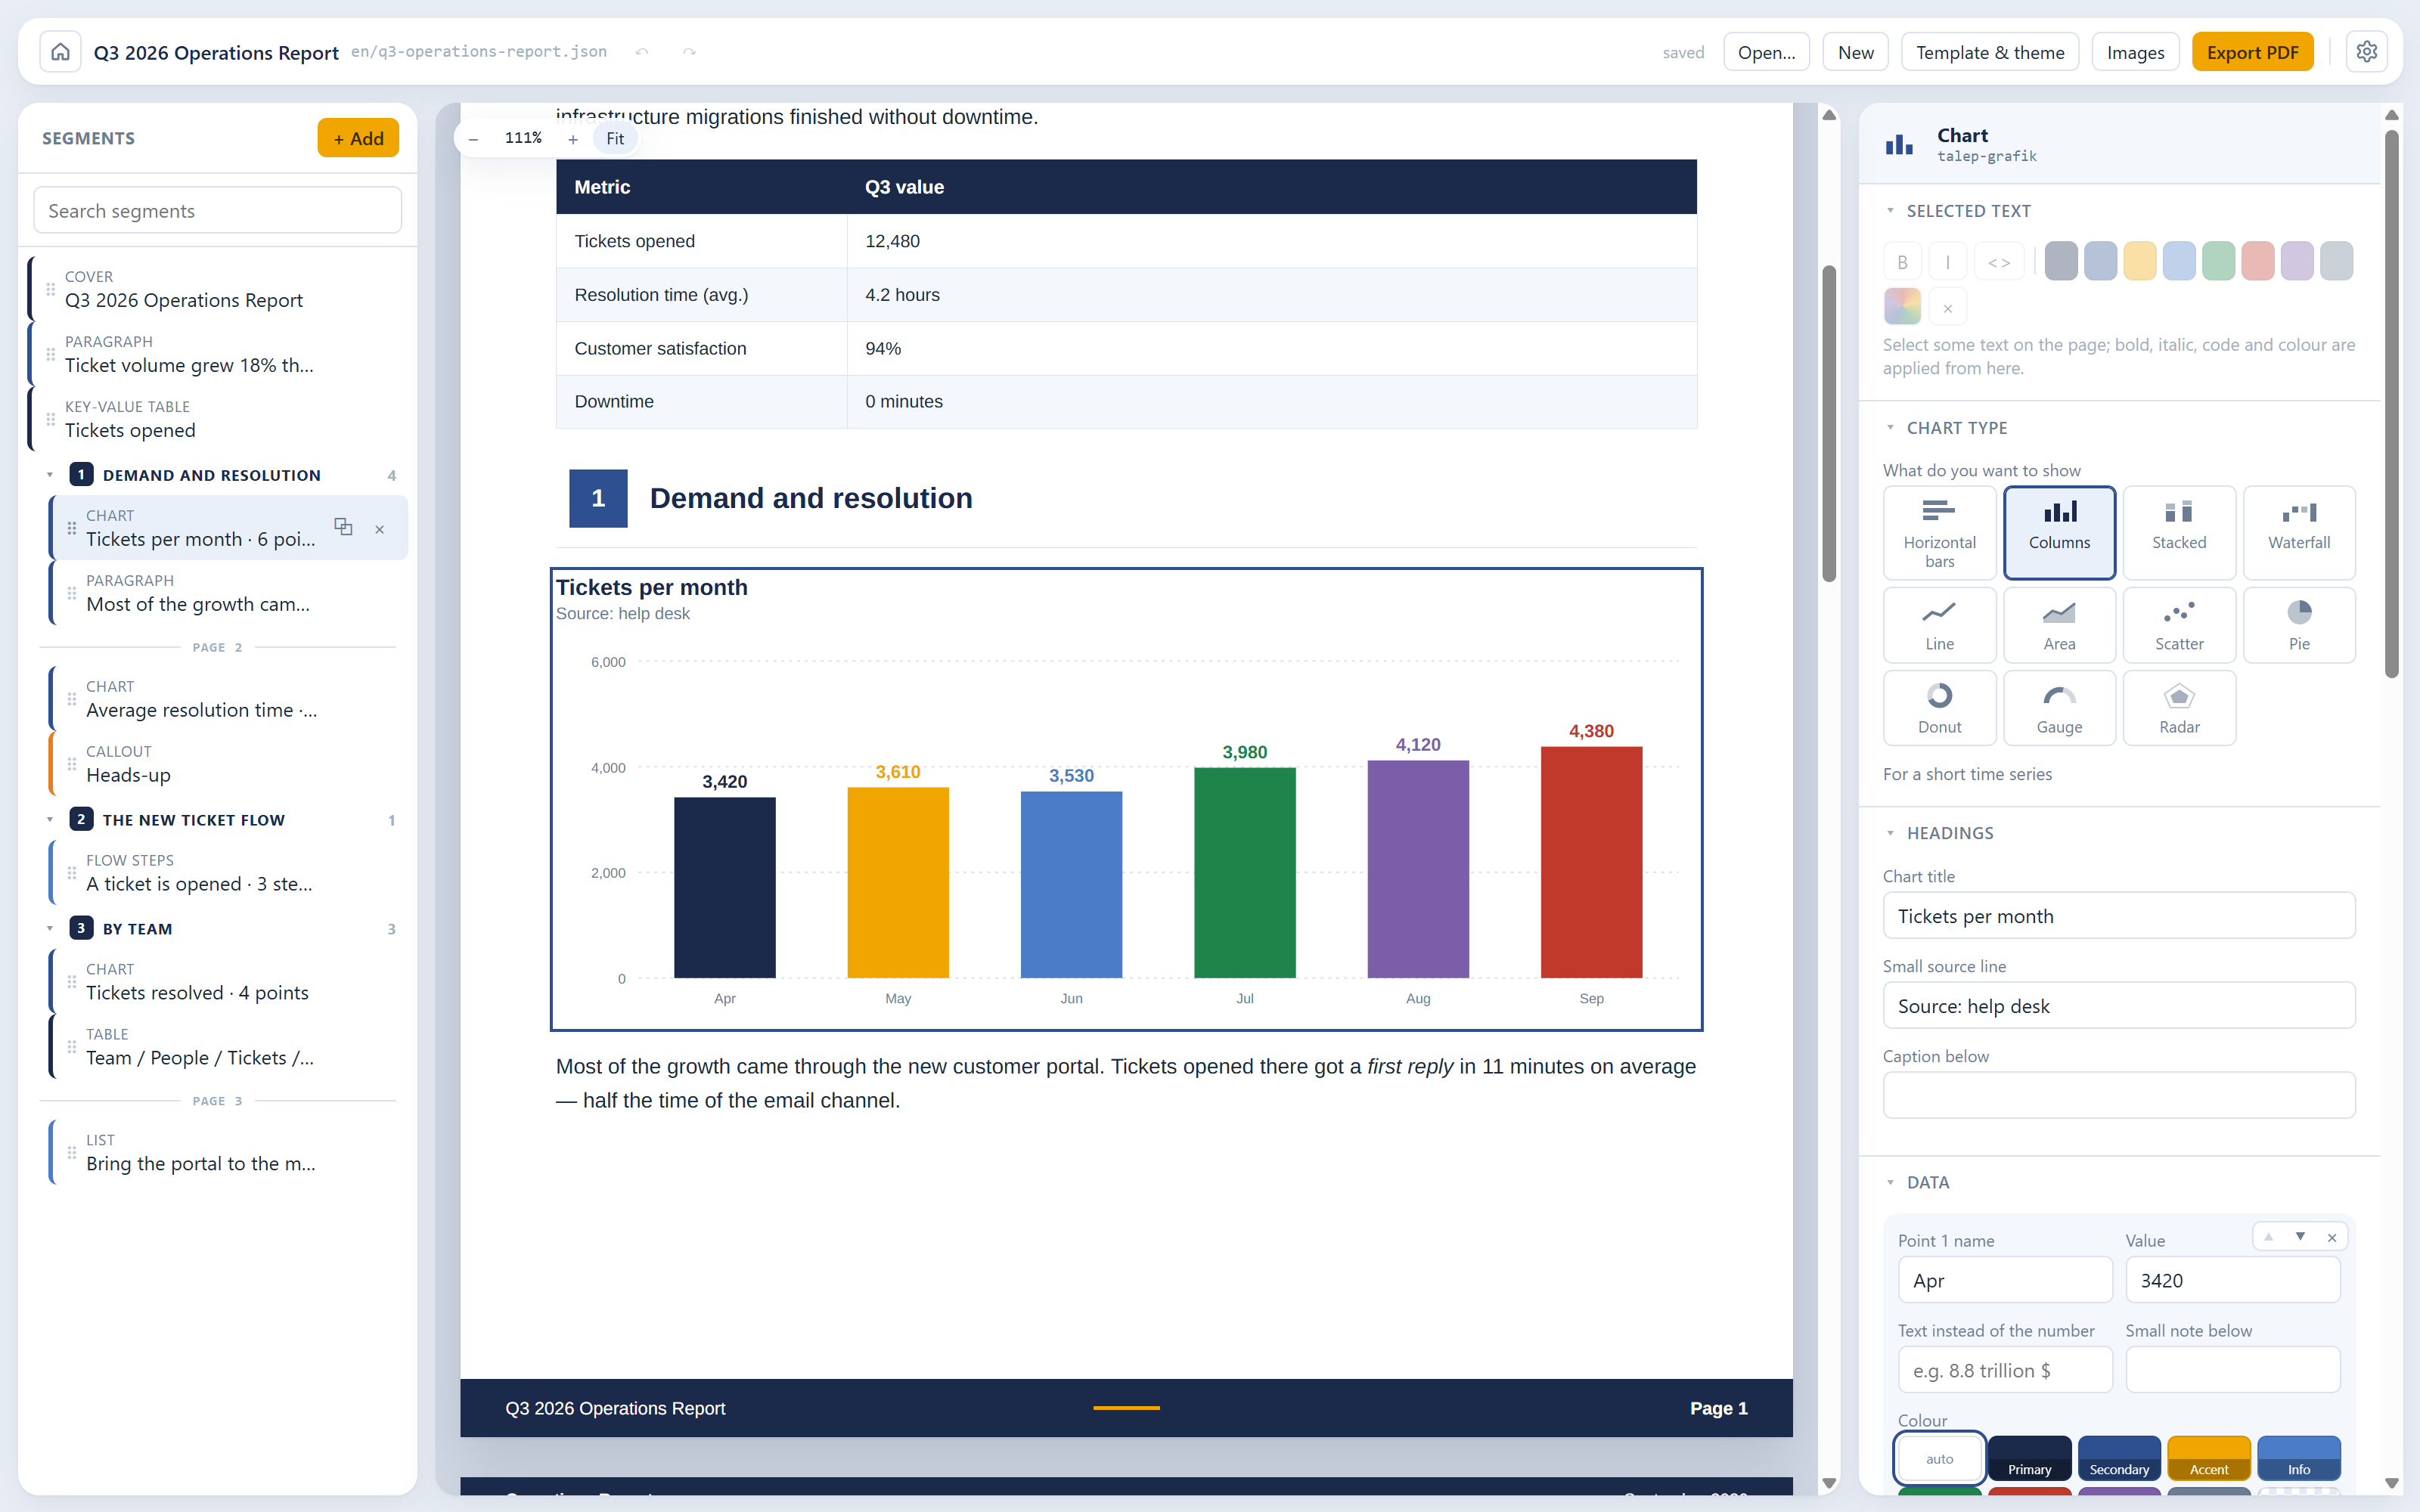Zoom out with the minus icon
2420x1512 pixels.
473,139
